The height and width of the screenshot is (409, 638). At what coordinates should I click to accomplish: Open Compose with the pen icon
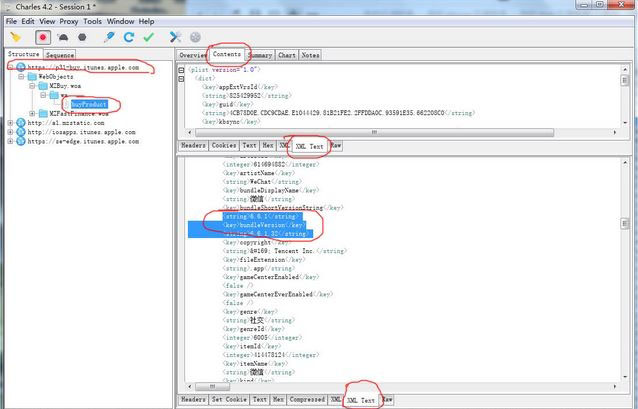click(x=109, y=37)
